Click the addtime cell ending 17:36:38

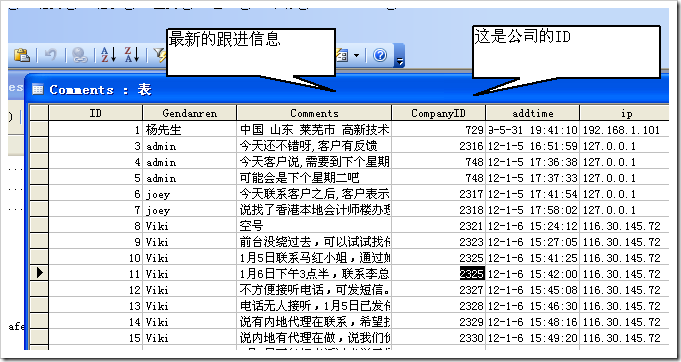click(x=532, y=162)
